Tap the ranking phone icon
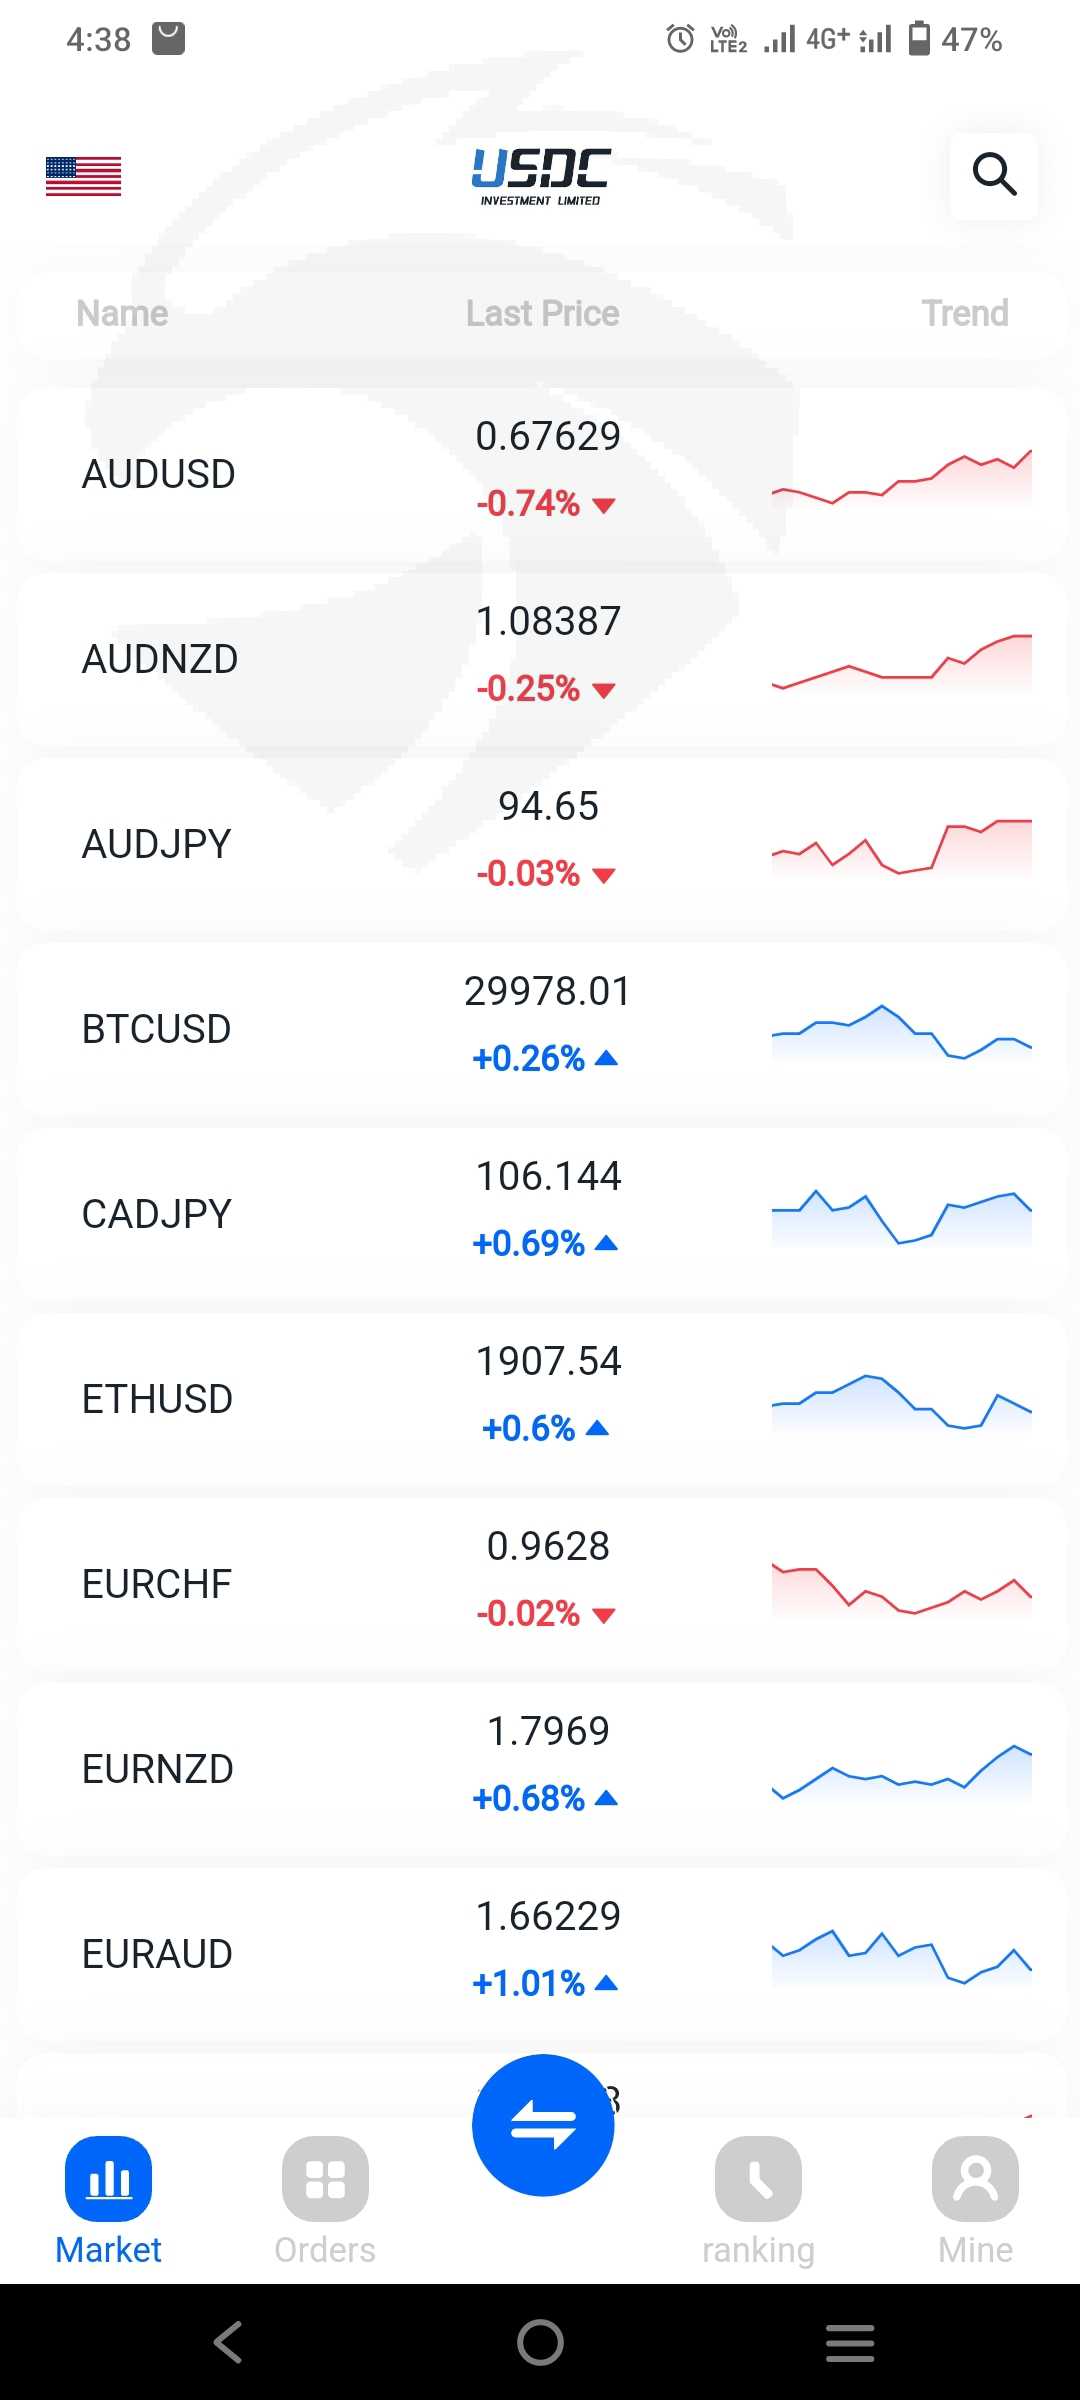 pyautogui.click(x=758, y=2178)
